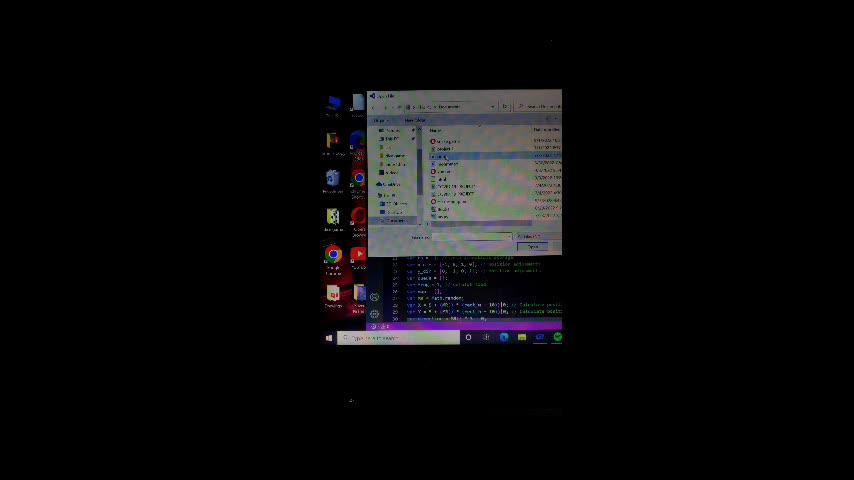Open the Organize menu

coord(380,120)
